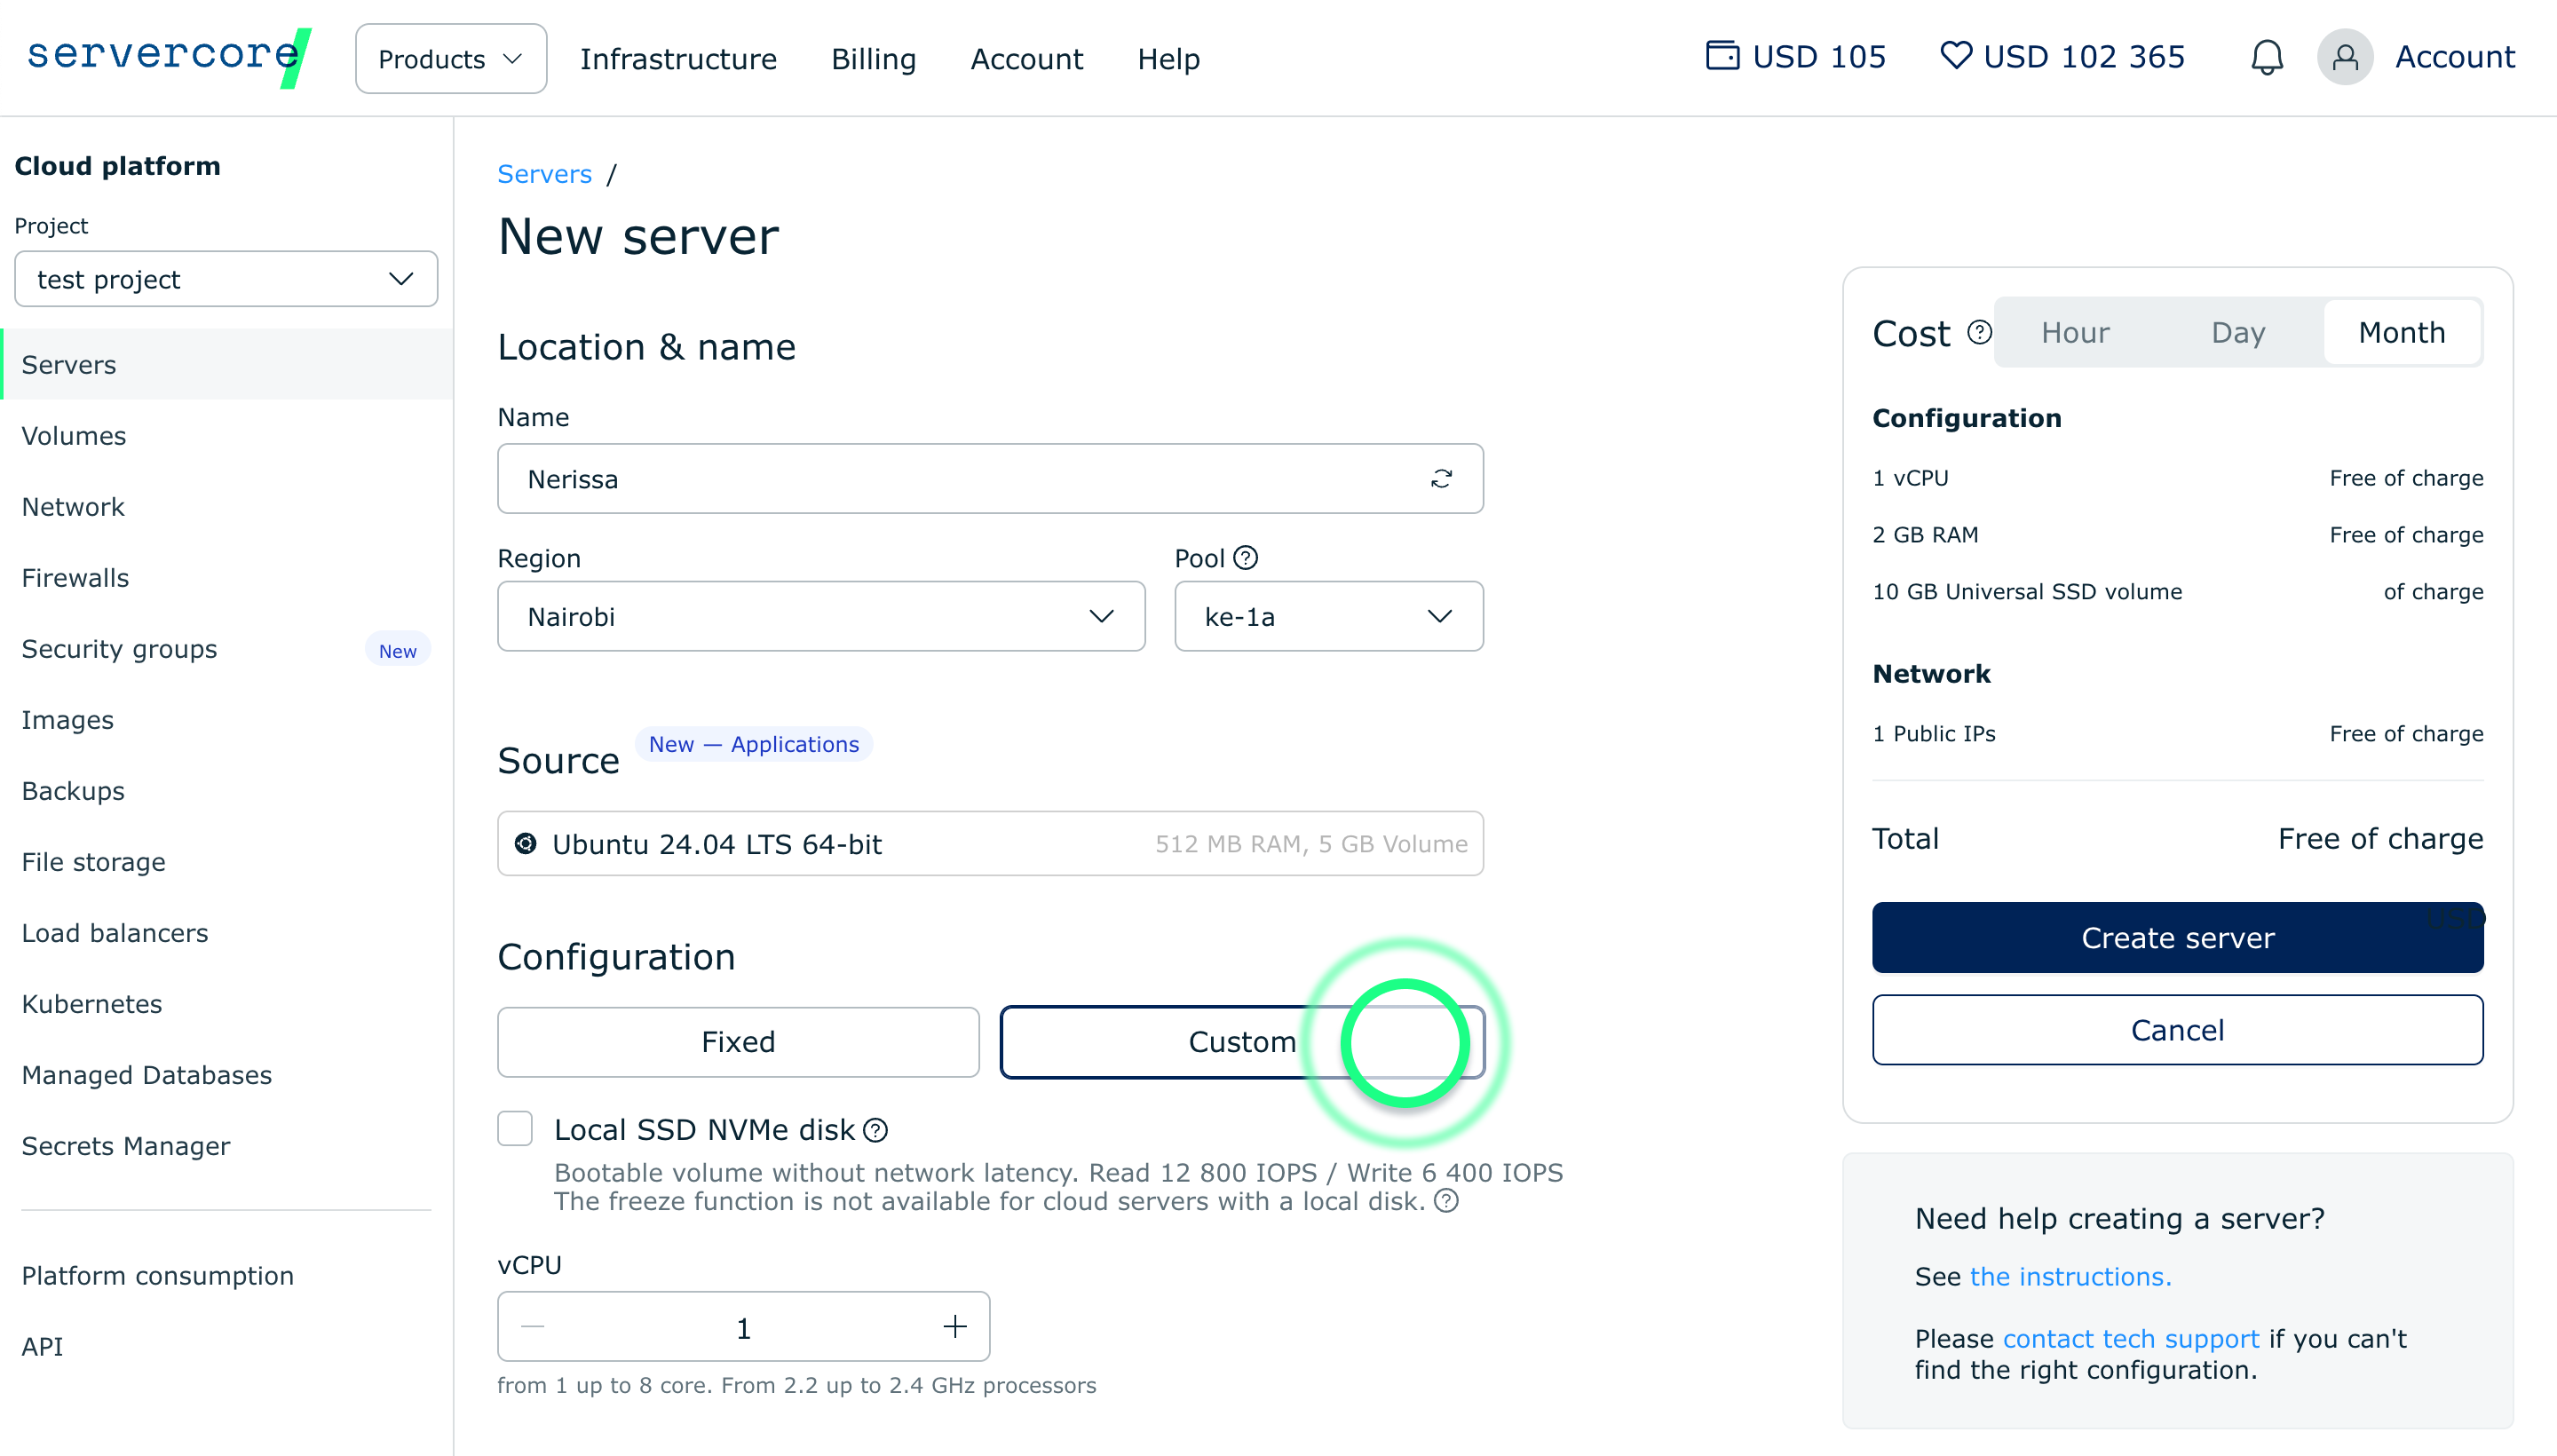
Task: Click the user avatar icon
Action: (2344, 57)
